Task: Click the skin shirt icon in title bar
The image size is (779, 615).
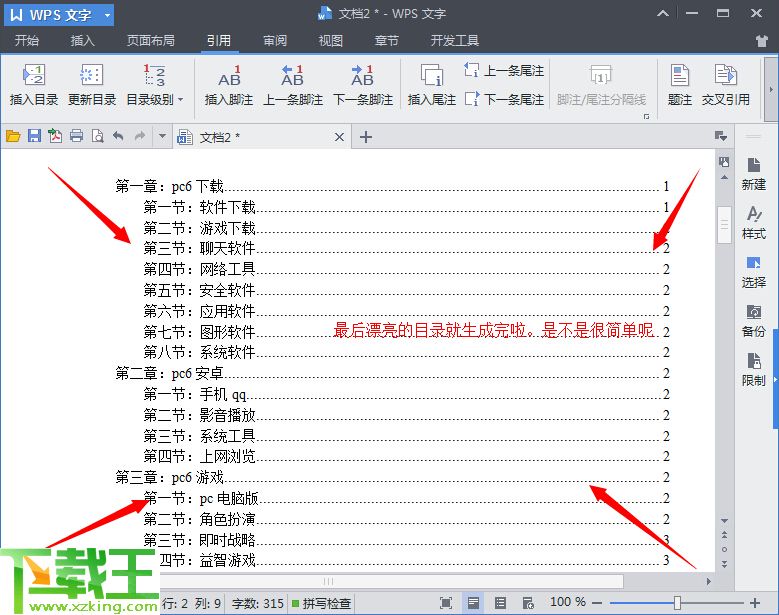Action: [762, 41]
